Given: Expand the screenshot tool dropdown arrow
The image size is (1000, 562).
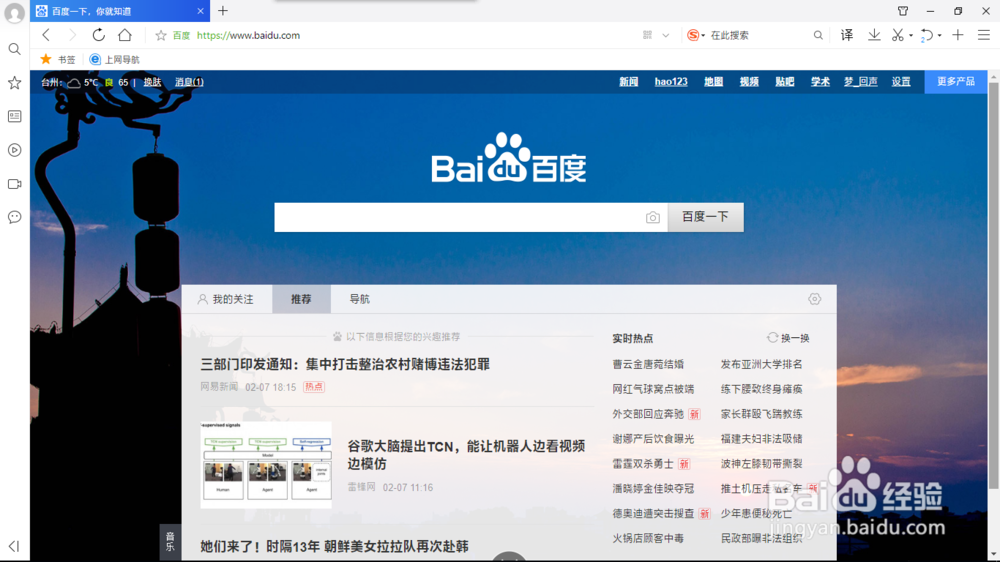Looking at the screenshot, I should [x=911, y=36].
